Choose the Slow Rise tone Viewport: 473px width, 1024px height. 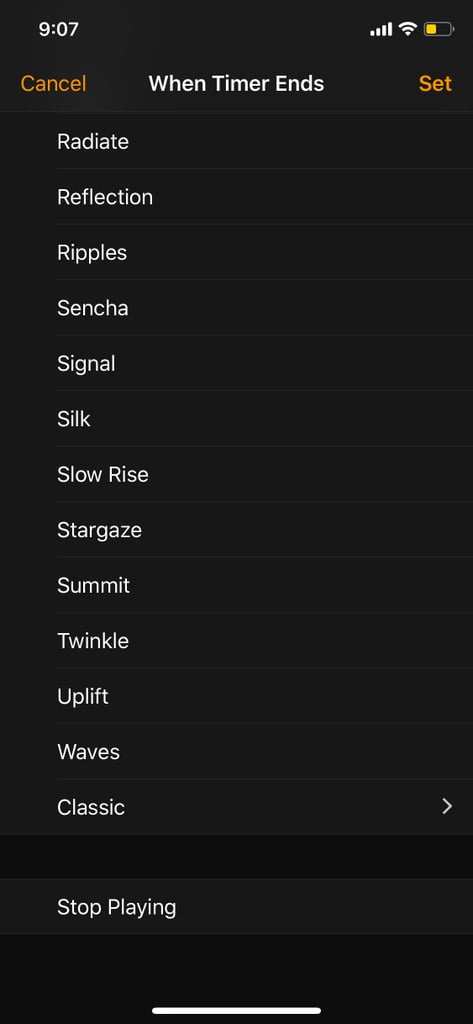(x=236, y=474)
